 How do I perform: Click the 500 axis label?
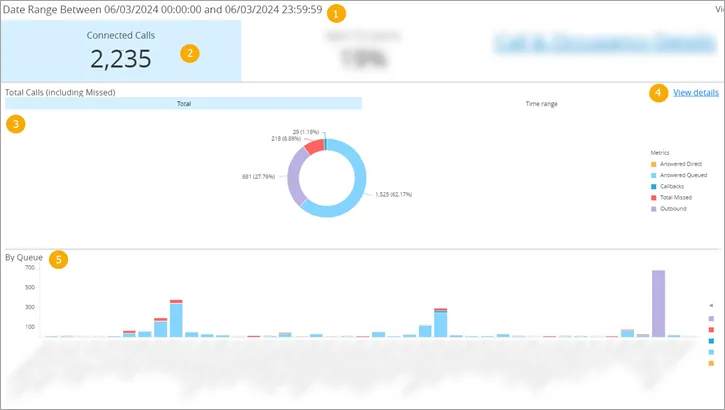coord(30,287)
